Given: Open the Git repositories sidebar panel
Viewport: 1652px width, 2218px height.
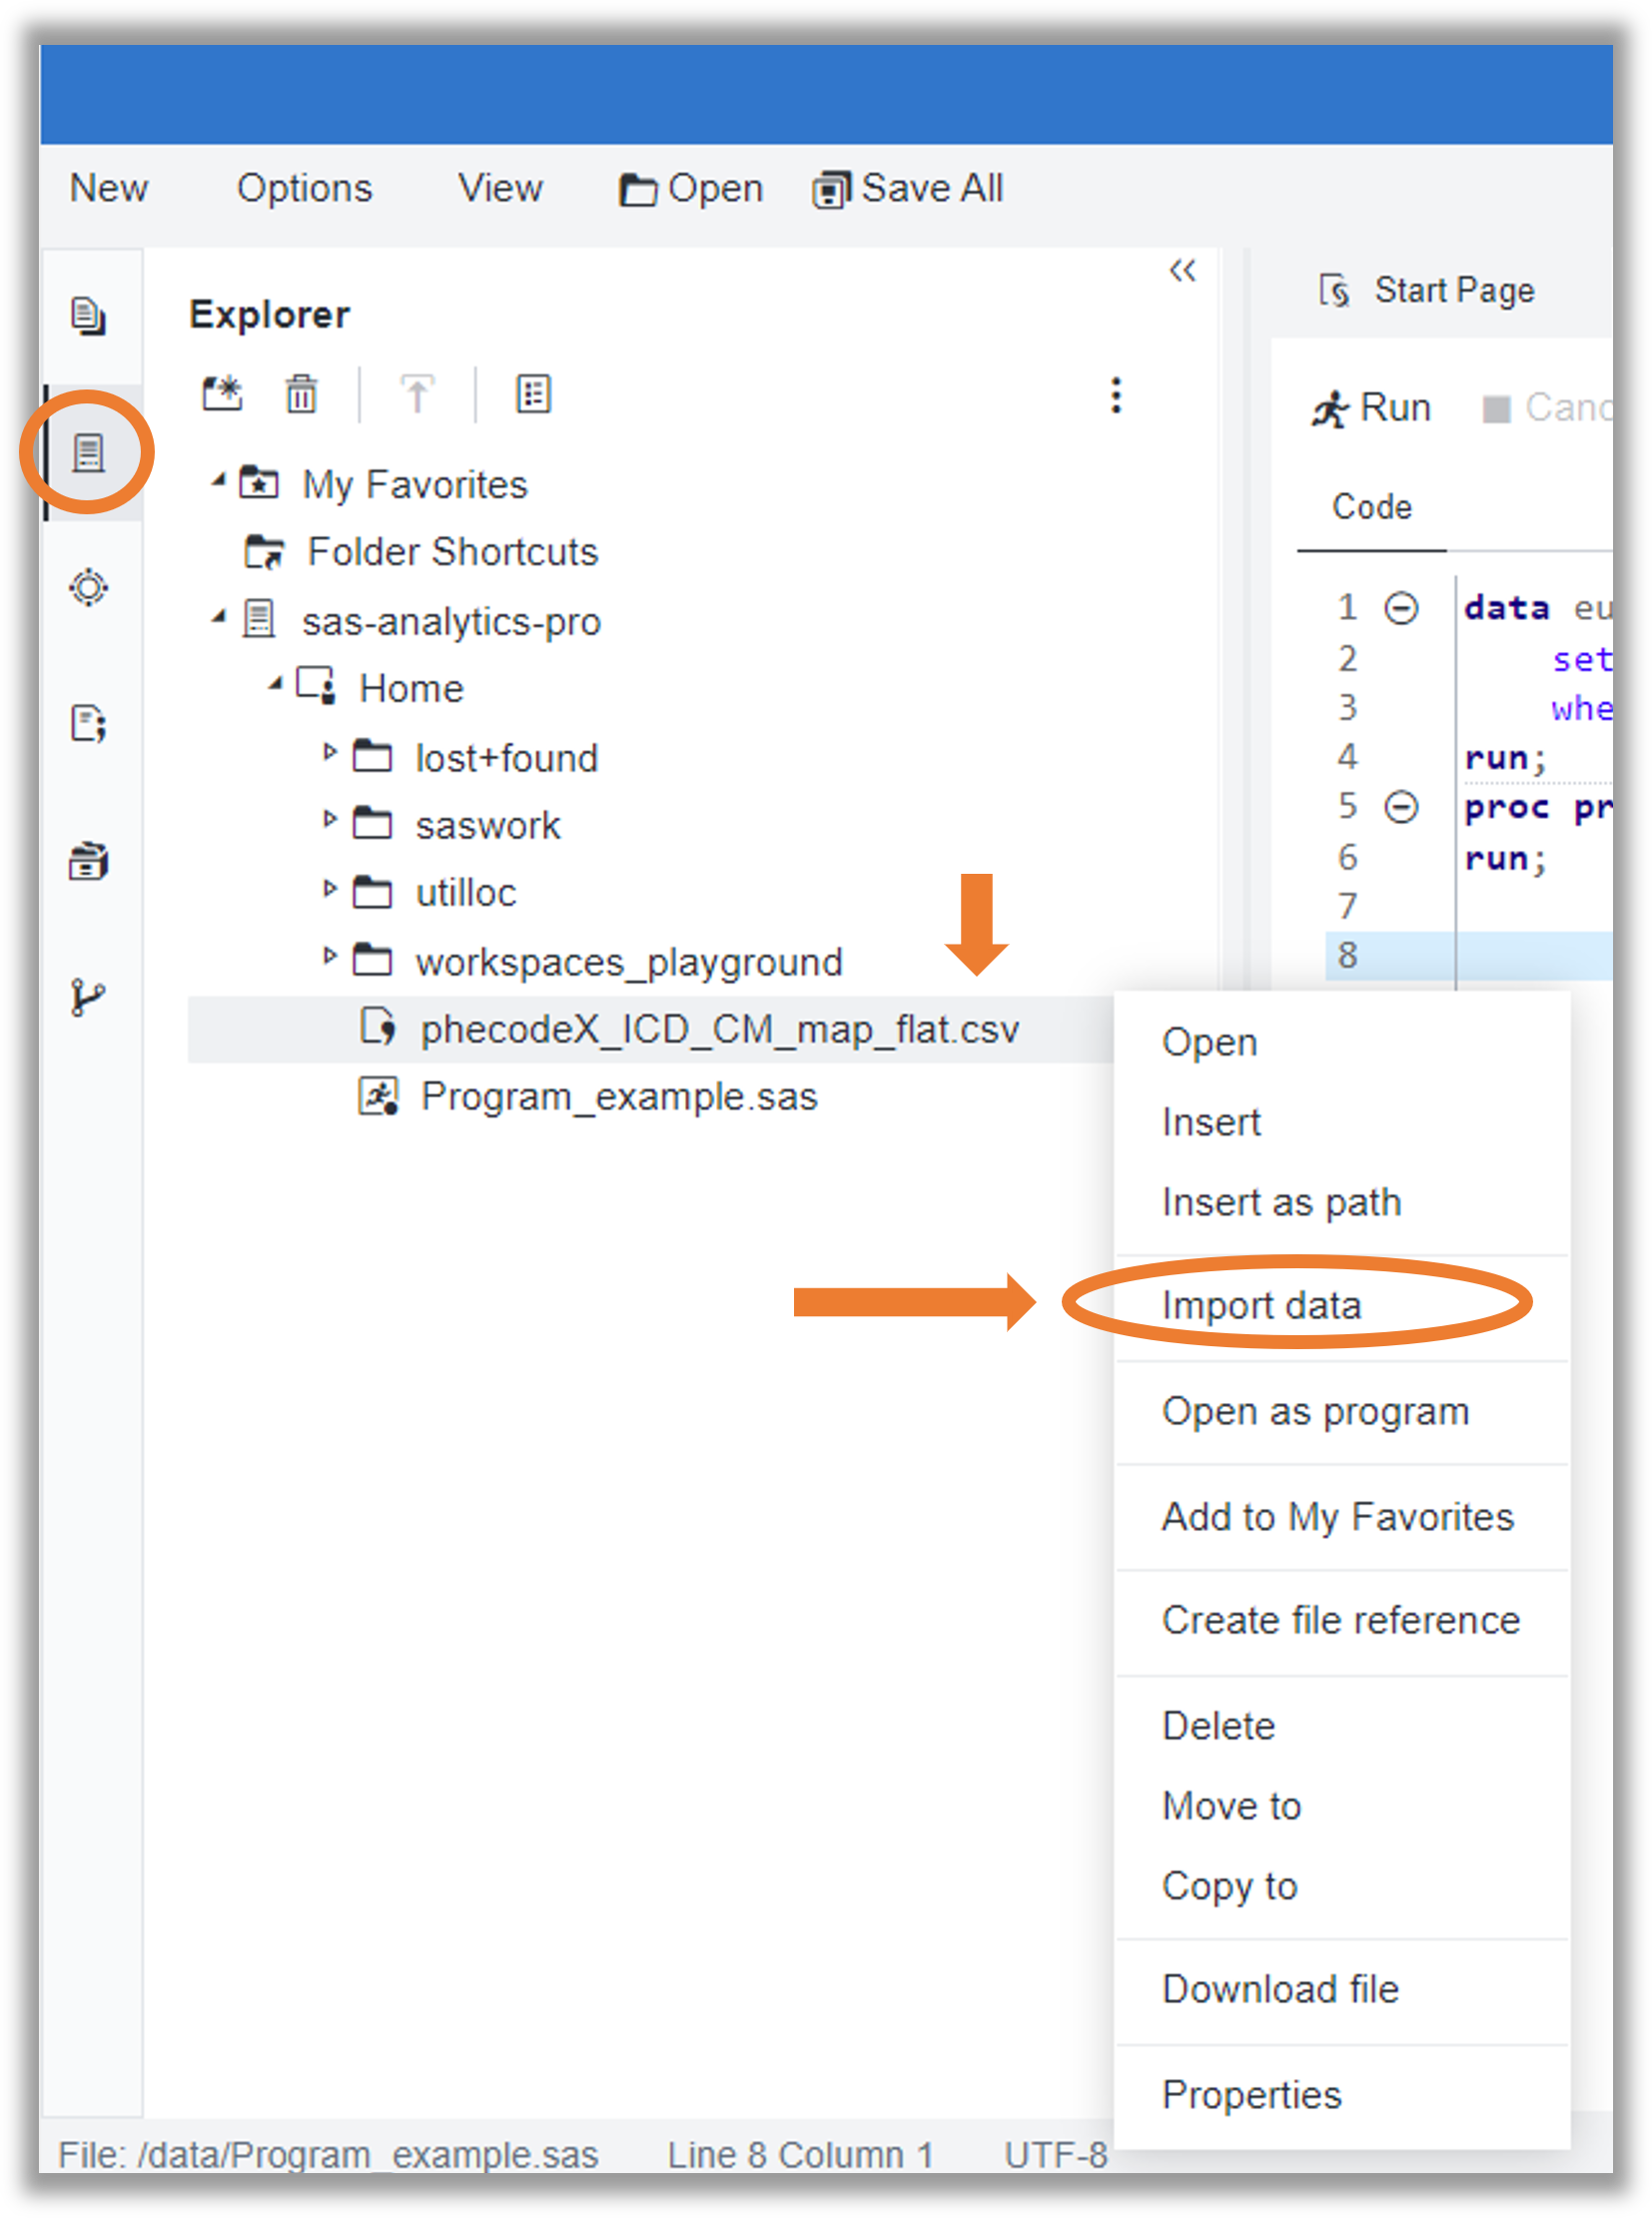Looking at the screenshot, I should click(90, 995).
